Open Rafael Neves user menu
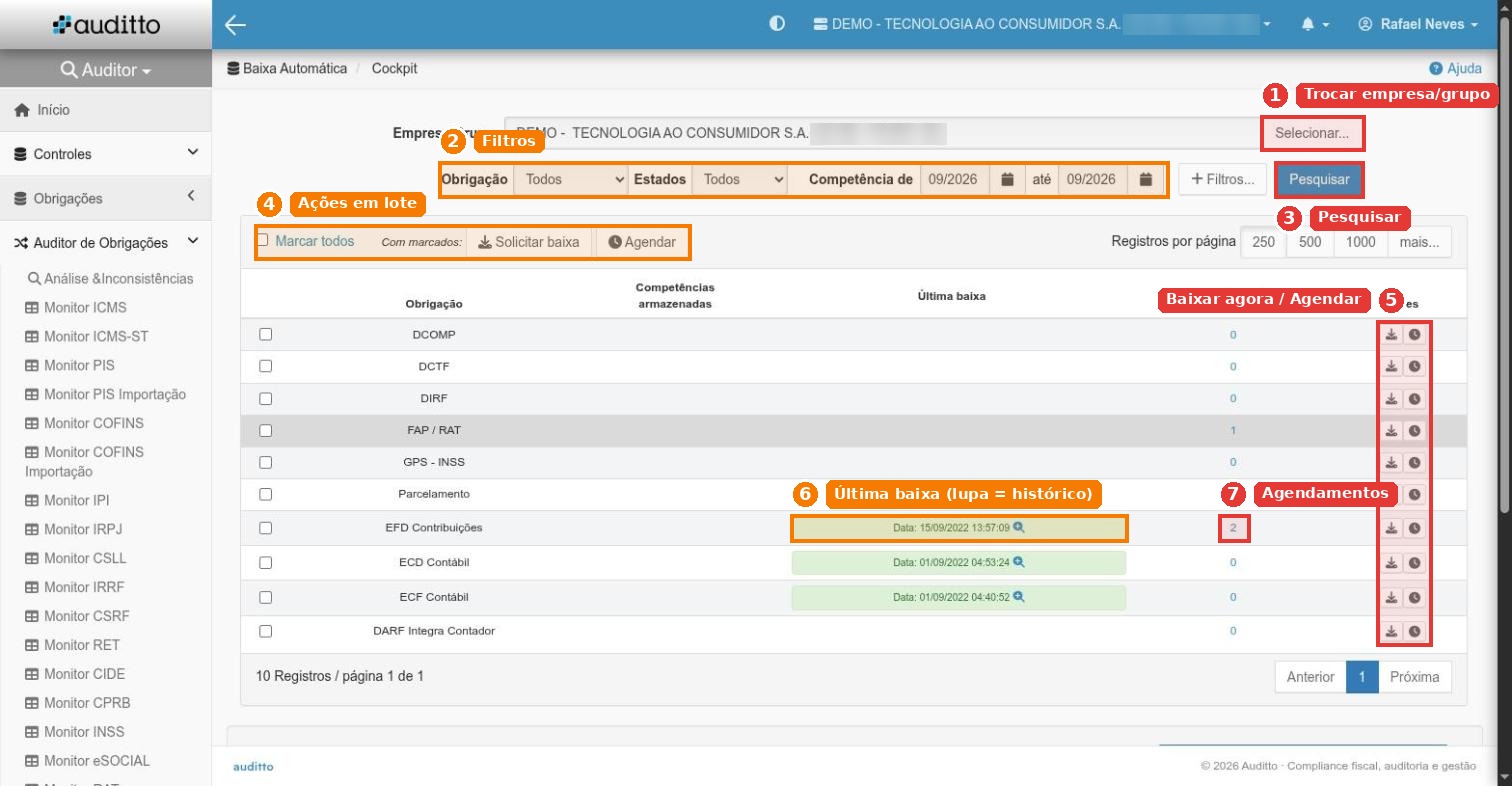Viewport: 1512px width, 786px height. click(1419, 24)
